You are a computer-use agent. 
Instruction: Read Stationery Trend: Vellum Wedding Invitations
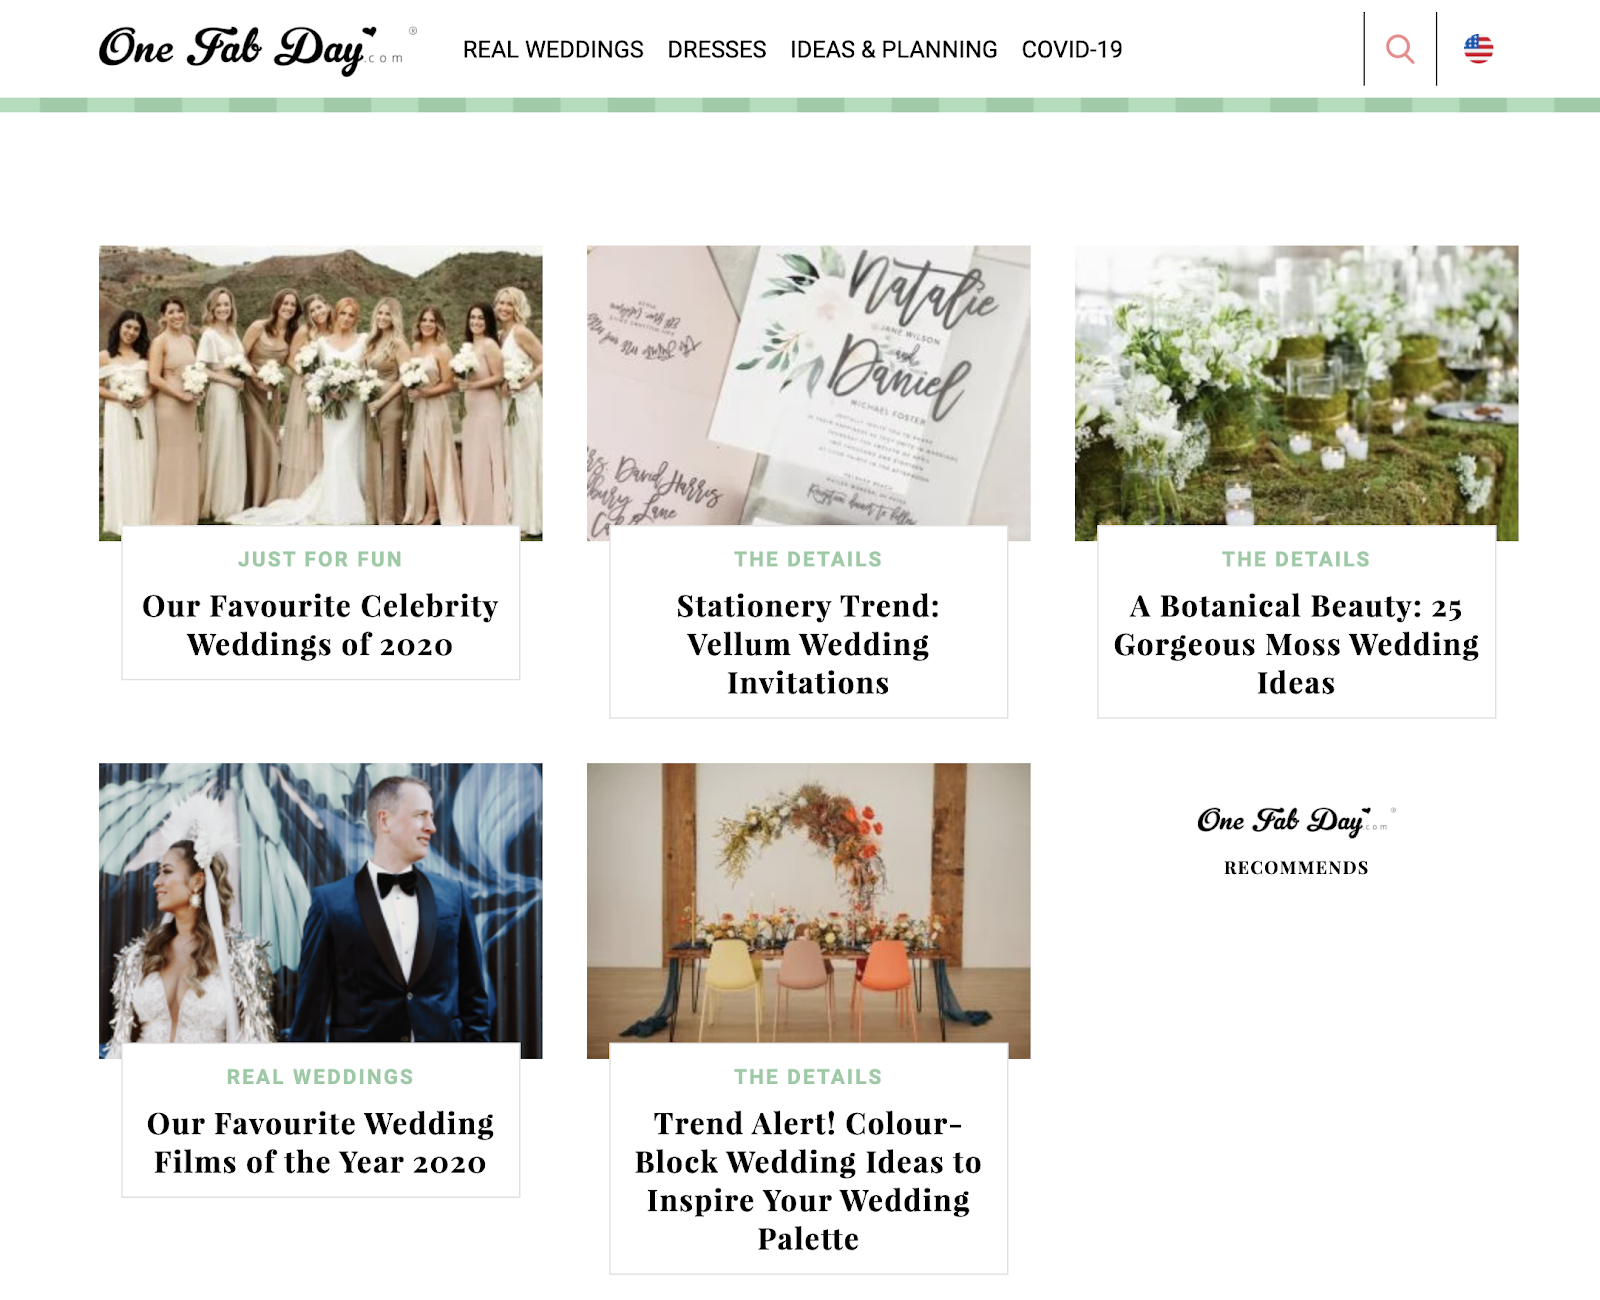point(809,644)
